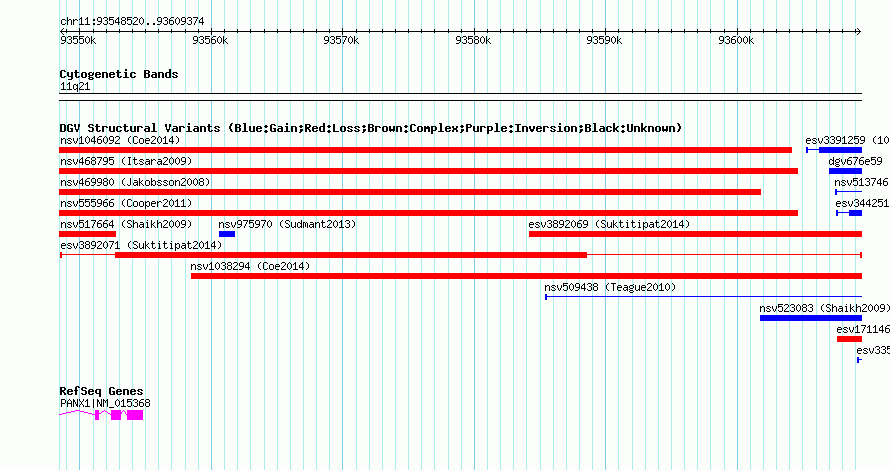The image size is (890, 470).
Task: Click the 93600k ruler tick label
Action: (736, 40)
